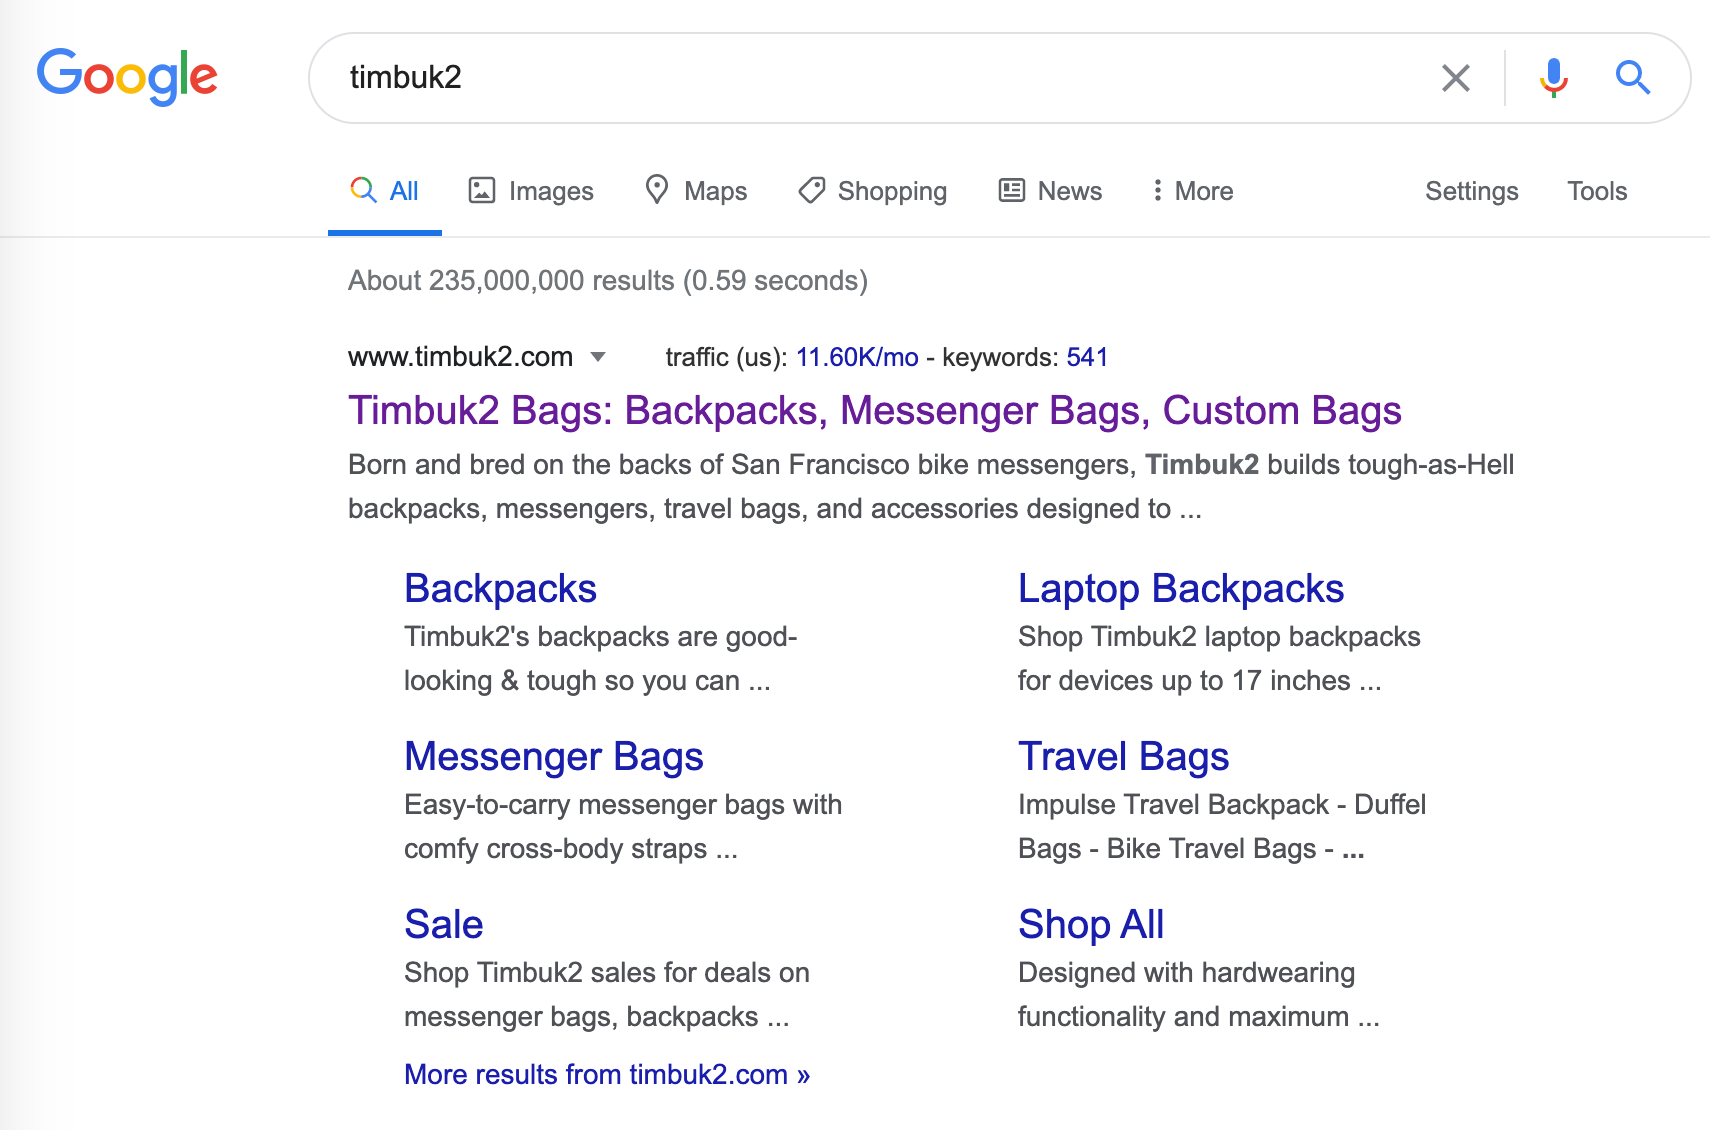Click the www.timbuk2.com URL text
Viewport: 1710px width, 1130px height.
tap(460, 357)
